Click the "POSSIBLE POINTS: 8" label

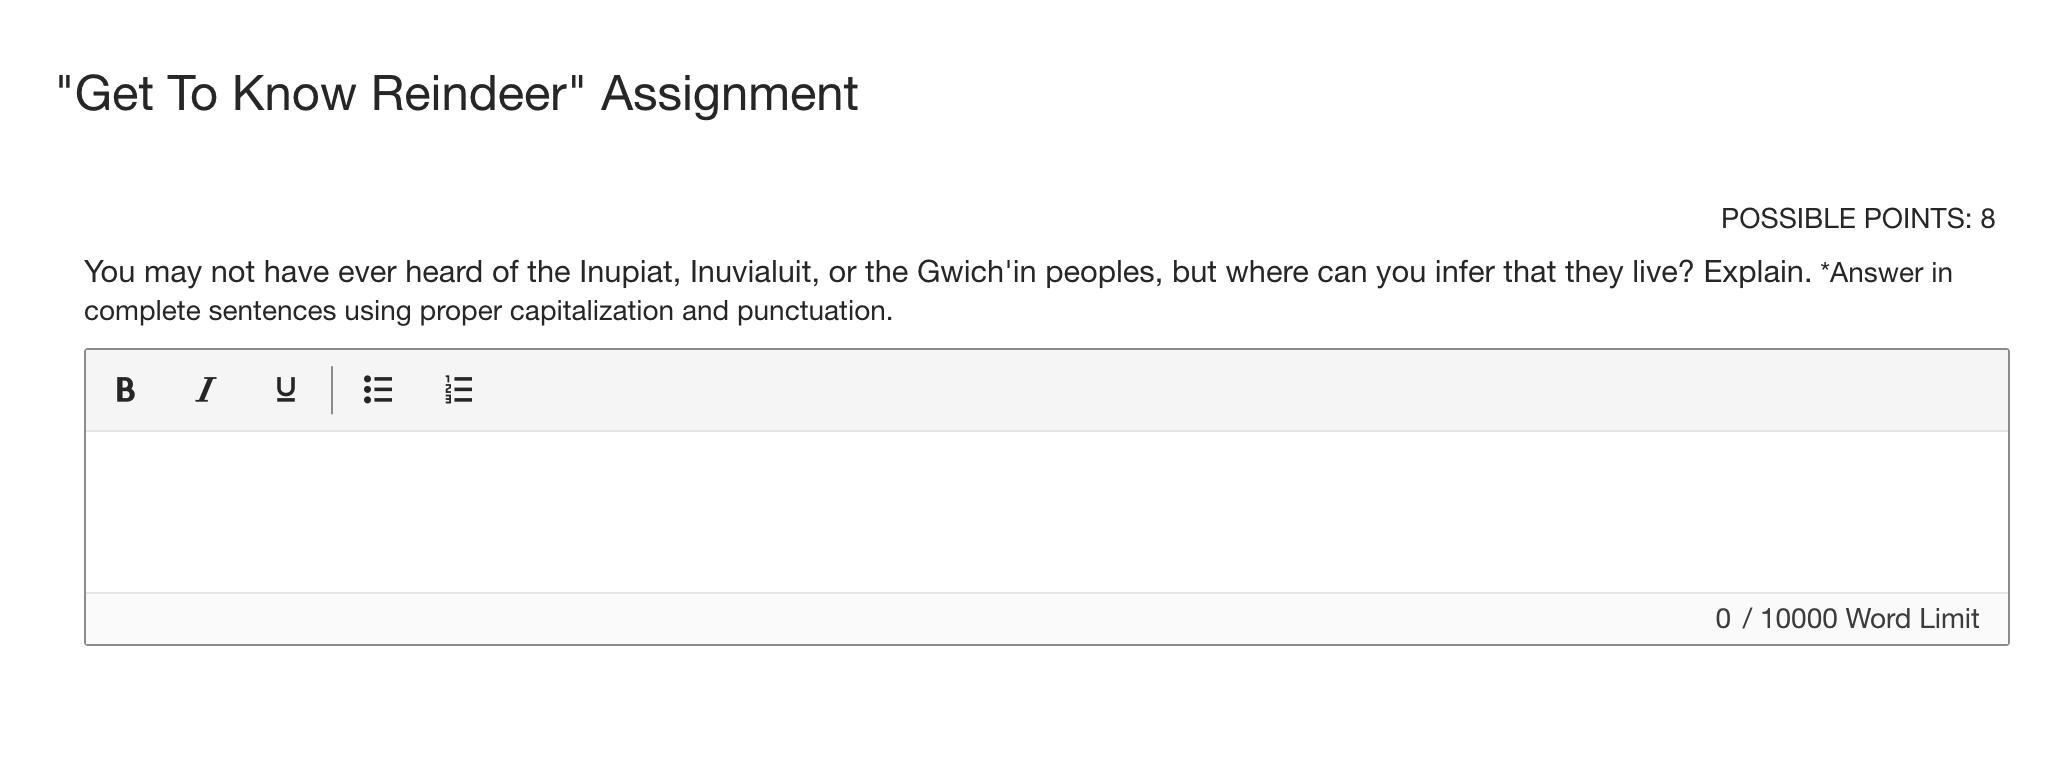point(1857,219)
